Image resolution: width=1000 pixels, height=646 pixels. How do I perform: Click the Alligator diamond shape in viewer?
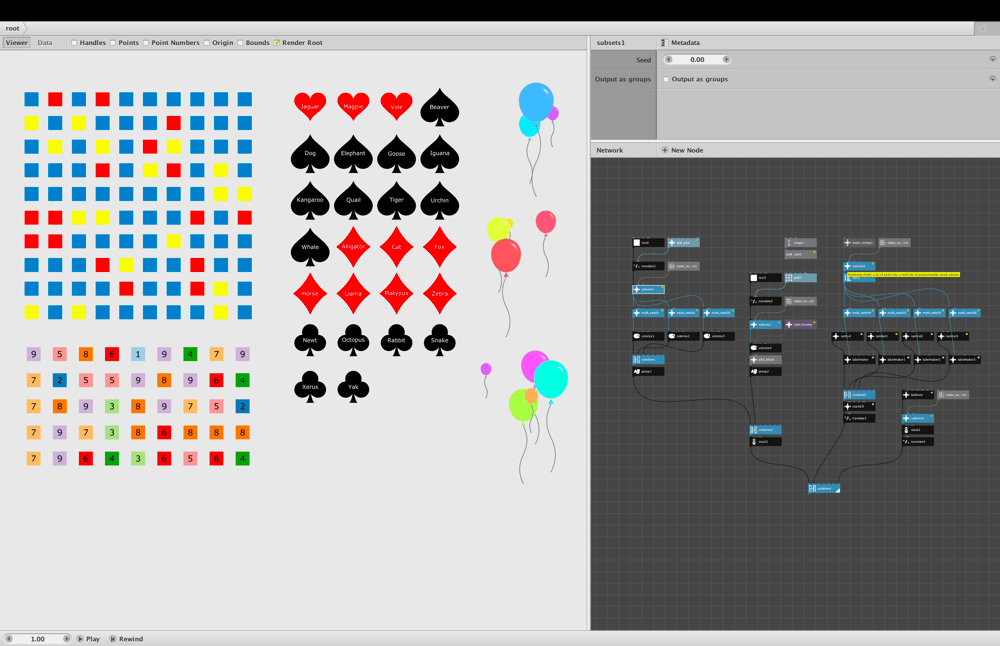coord(353,247)
